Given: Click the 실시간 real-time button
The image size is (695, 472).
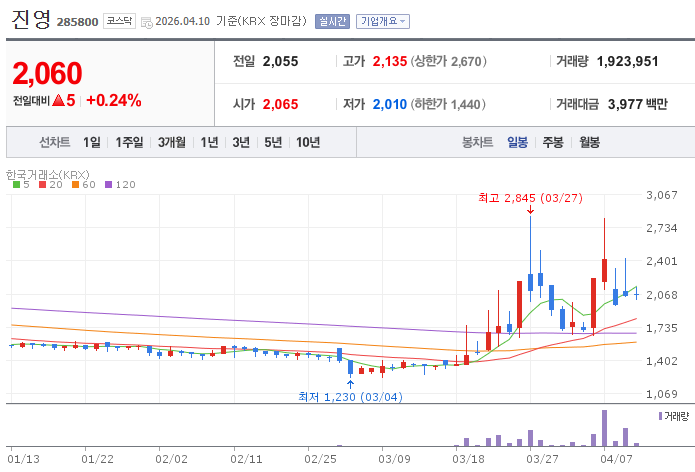Looking at the screenshot, I should (332, 21).
